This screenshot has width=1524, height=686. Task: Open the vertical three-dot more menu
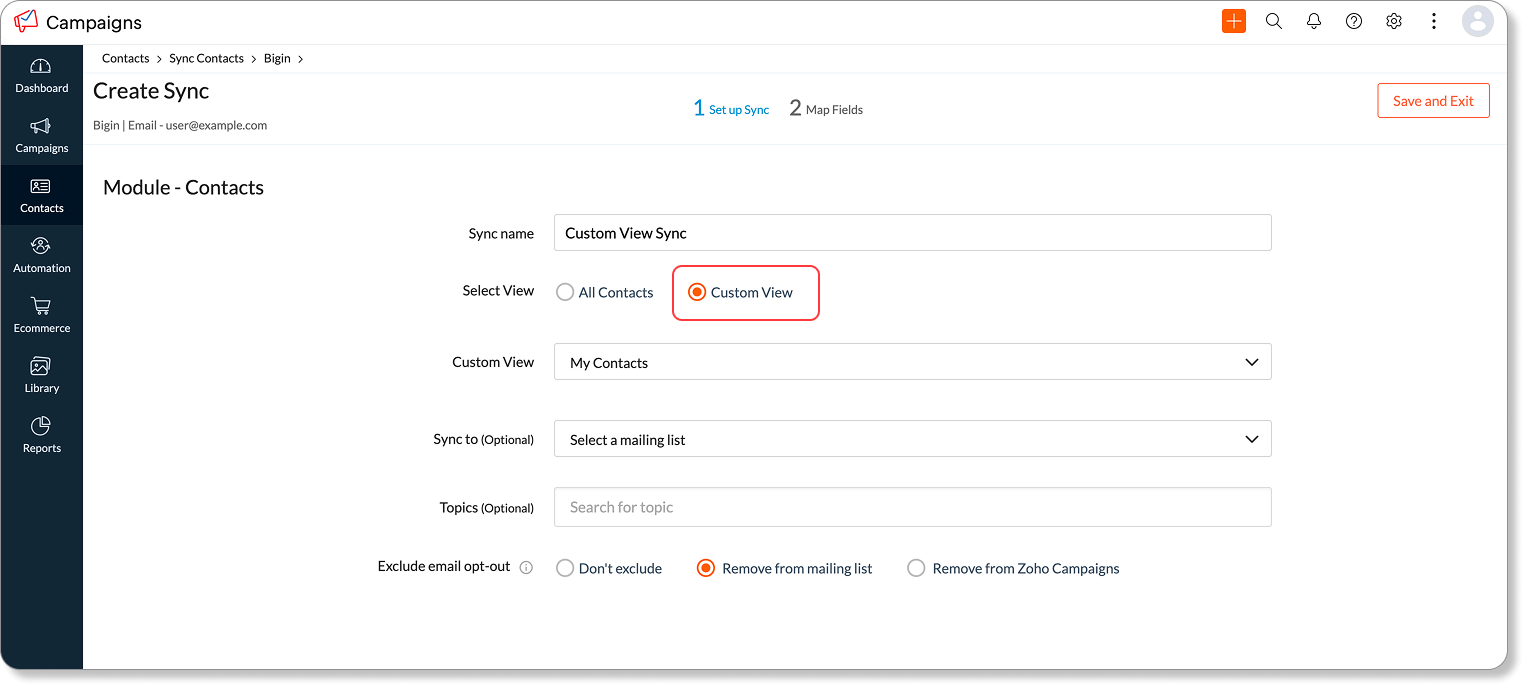point(1434,21)
